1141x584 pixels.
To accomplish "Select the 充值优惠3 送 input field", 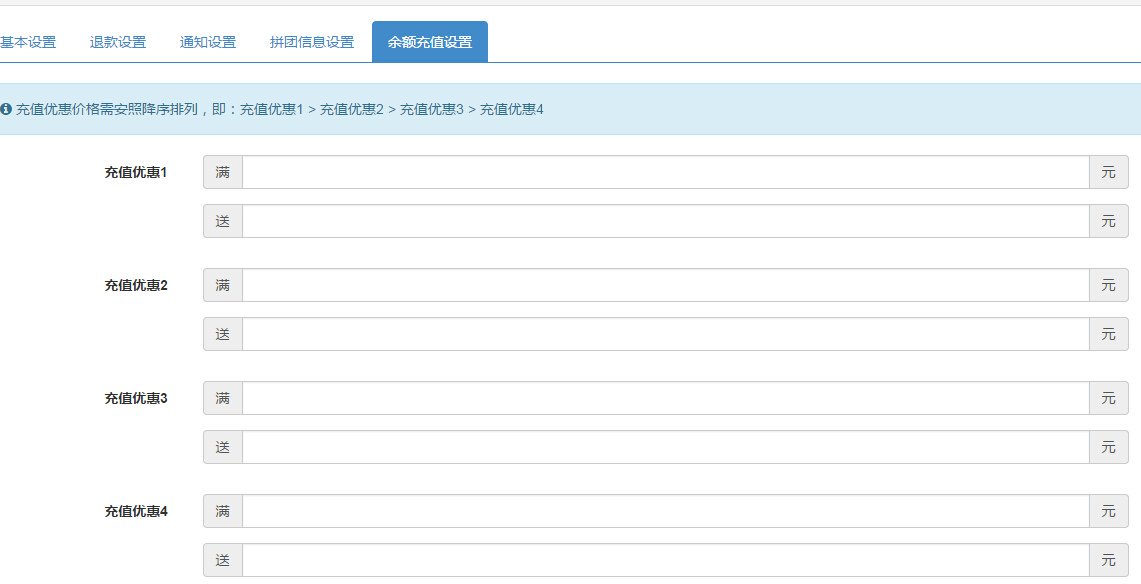I will tap(666, 447).
